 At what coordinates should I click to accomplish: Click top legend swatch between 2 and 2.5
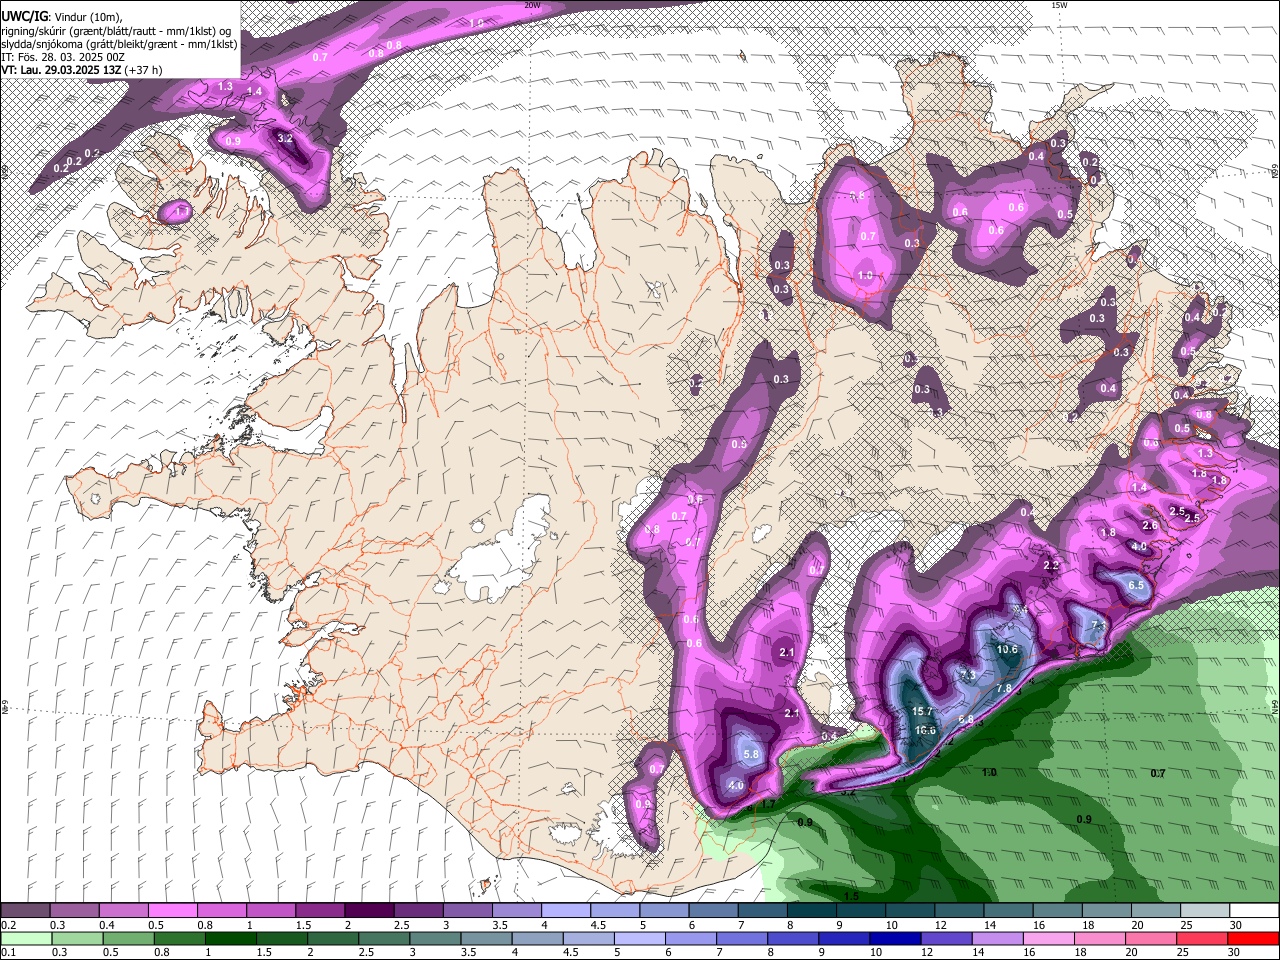pyautogui.click(x=369, y=910)
